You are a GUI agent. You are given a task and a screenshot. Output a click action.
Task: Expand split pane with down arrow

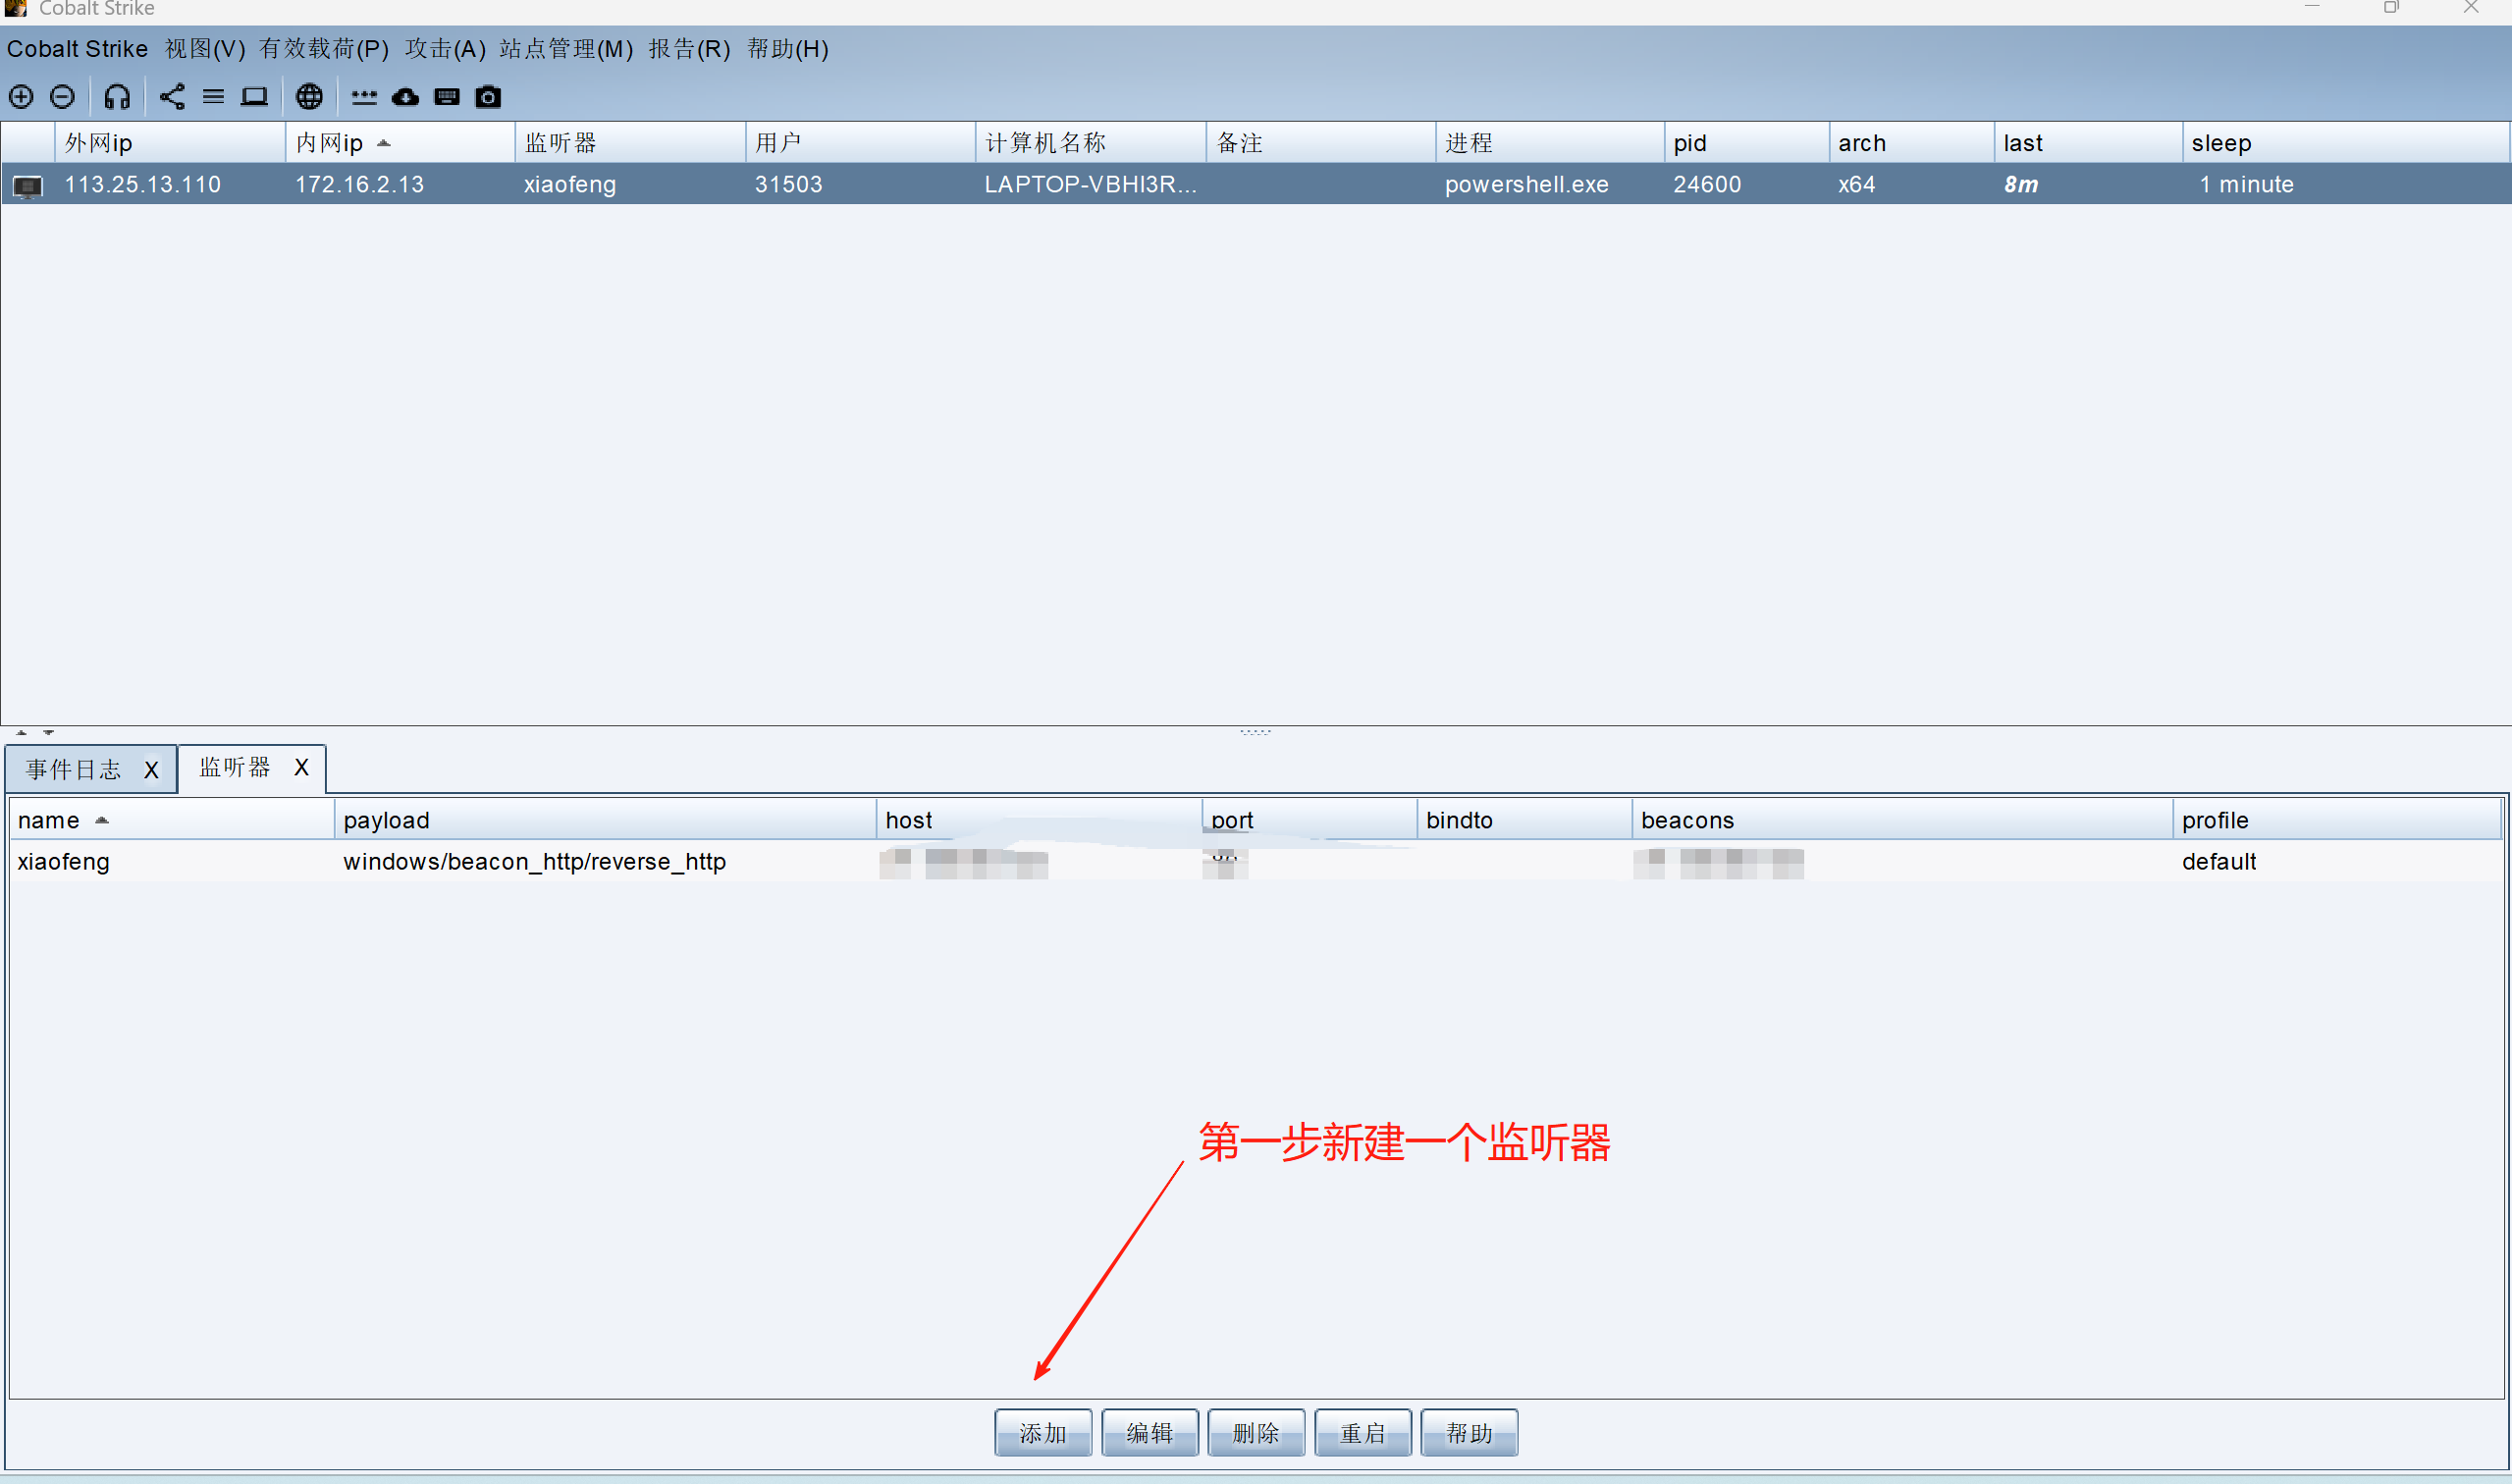pyautogui.click(x=48, y=732)
